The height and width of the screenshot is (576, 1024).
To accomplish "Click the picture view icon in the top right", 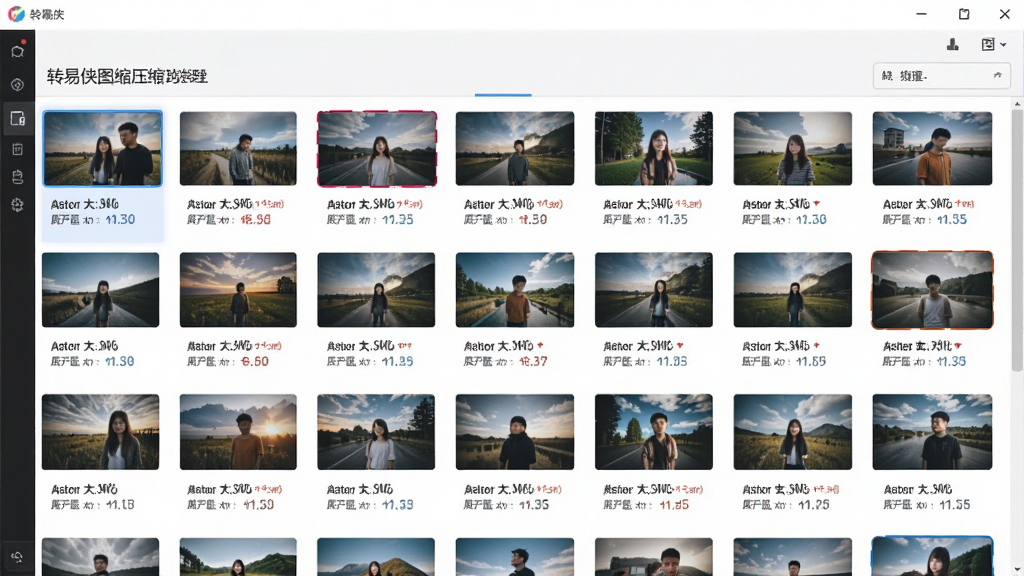I will tap(988, 44).
